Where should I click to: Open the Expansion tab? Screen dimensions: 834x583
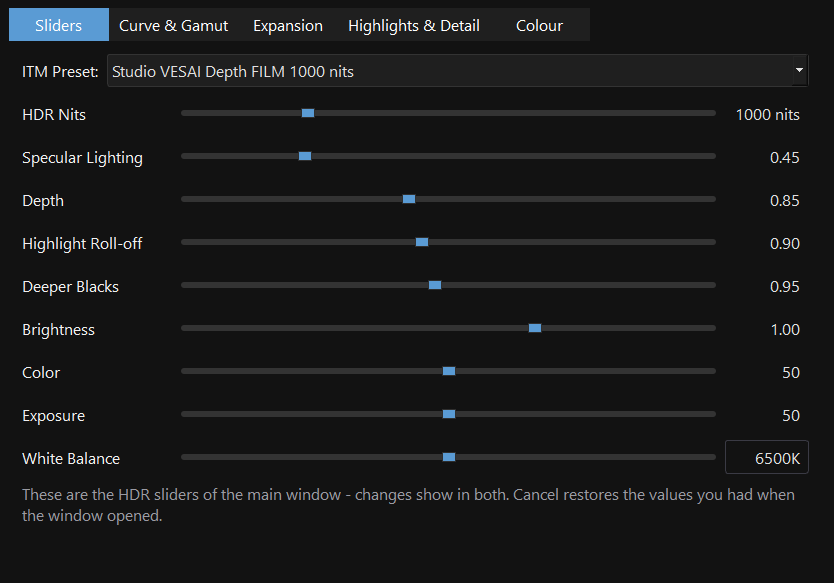(x=288, y=25)
